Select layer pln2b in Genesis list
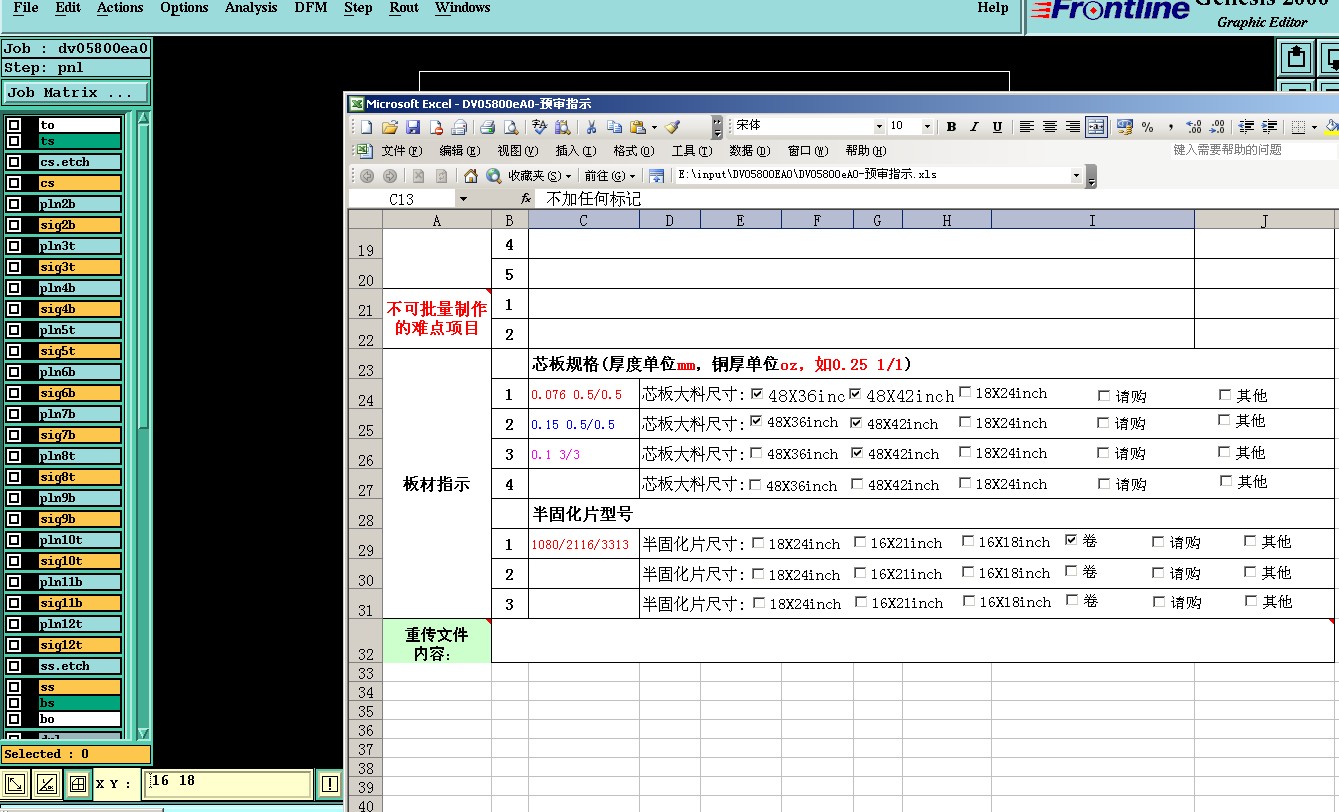This screenshot has height=812, width=1339. 79,204
